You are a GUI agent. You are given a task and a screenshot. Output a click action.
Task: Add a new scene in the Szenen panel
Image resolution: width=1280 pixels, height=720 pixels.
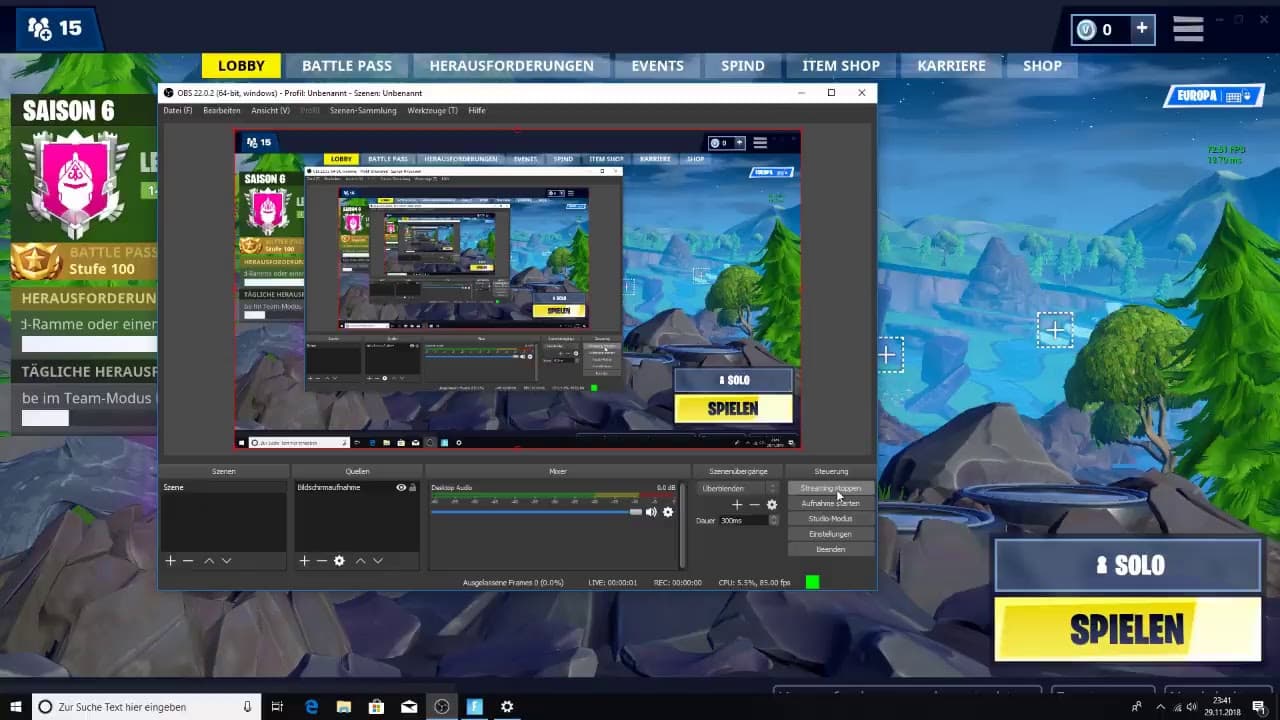170,561
